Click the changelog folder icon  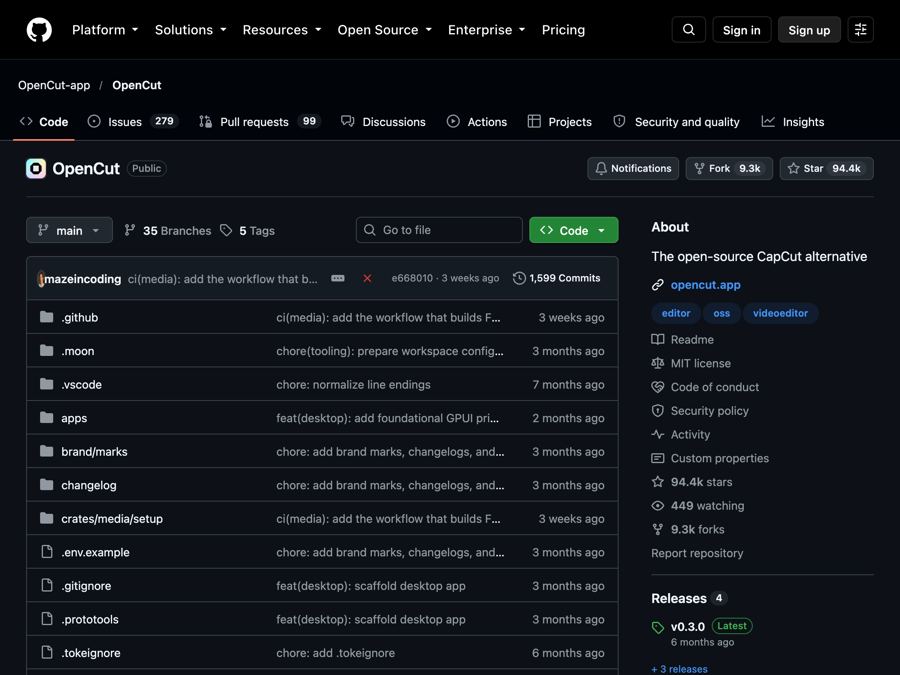point(46,484)
